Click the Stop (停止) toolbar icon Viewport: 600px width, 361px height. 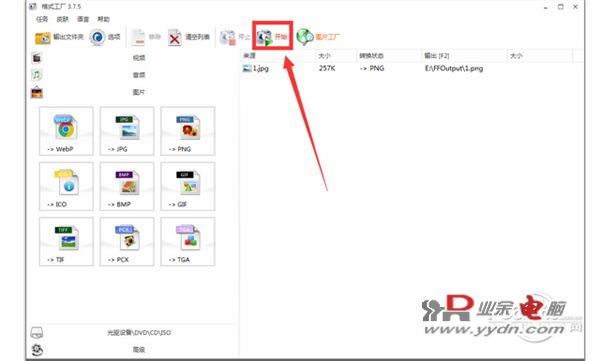click(228, 38)
